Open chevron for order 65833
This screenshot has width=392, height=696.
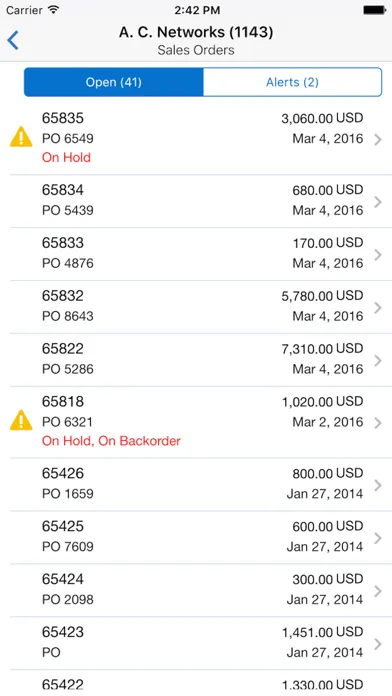pos(378,255)
